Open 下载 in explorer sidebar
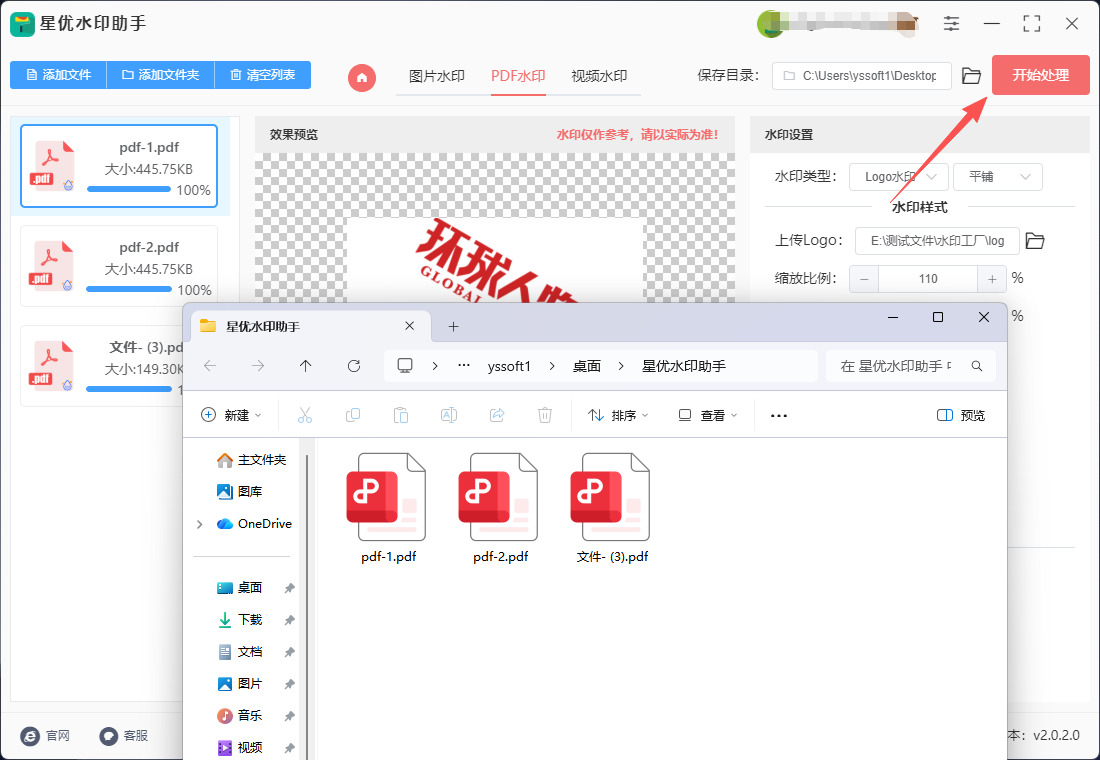The height and width of the screenshot is (760, 1100). click(x=240, y=620)
